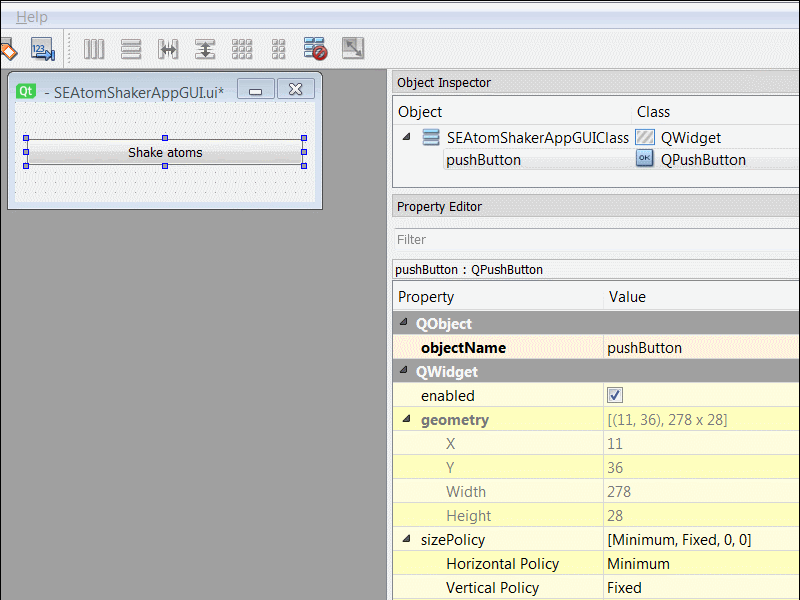Collapse the geometry property group
Screen dimensions: 800x600
(406, 420)
